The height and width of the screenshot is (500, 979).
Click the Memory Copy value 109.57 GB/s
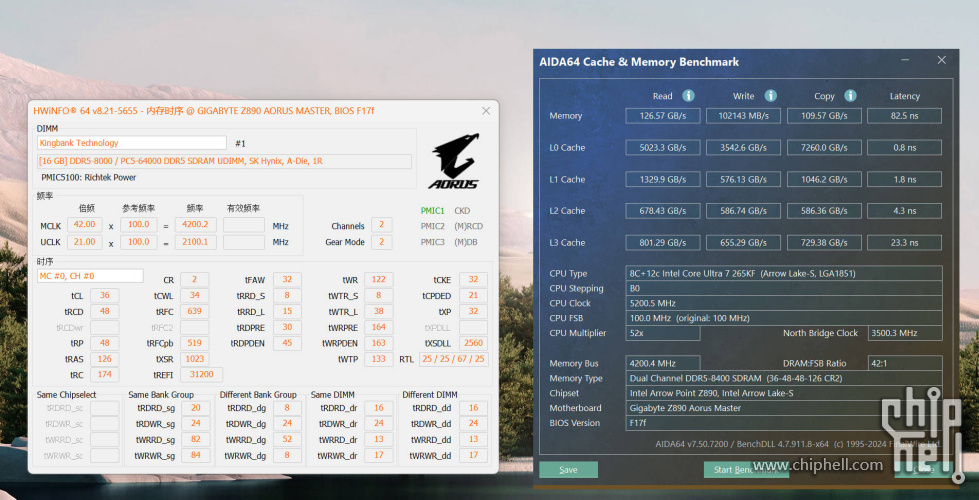click(x=824, y=115)
